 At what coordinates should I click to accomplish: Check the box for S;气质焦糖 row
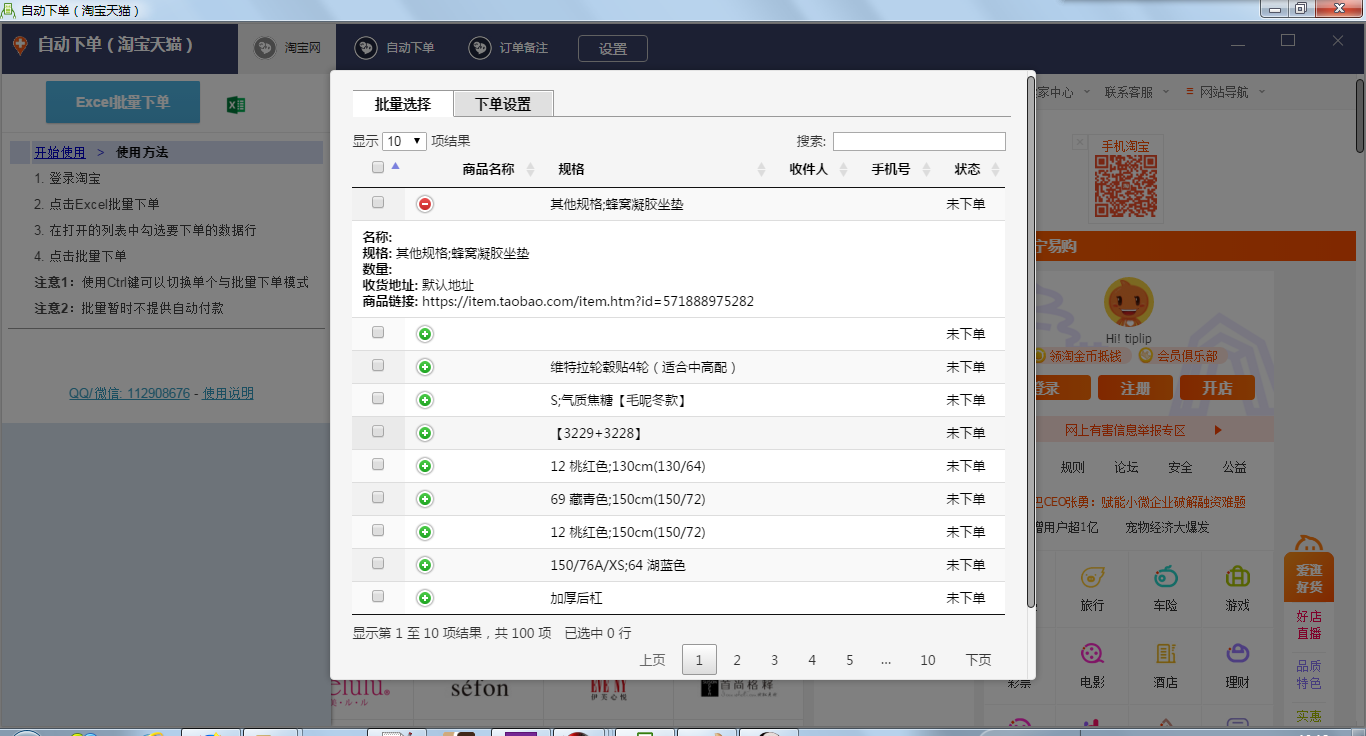point(378,398)
